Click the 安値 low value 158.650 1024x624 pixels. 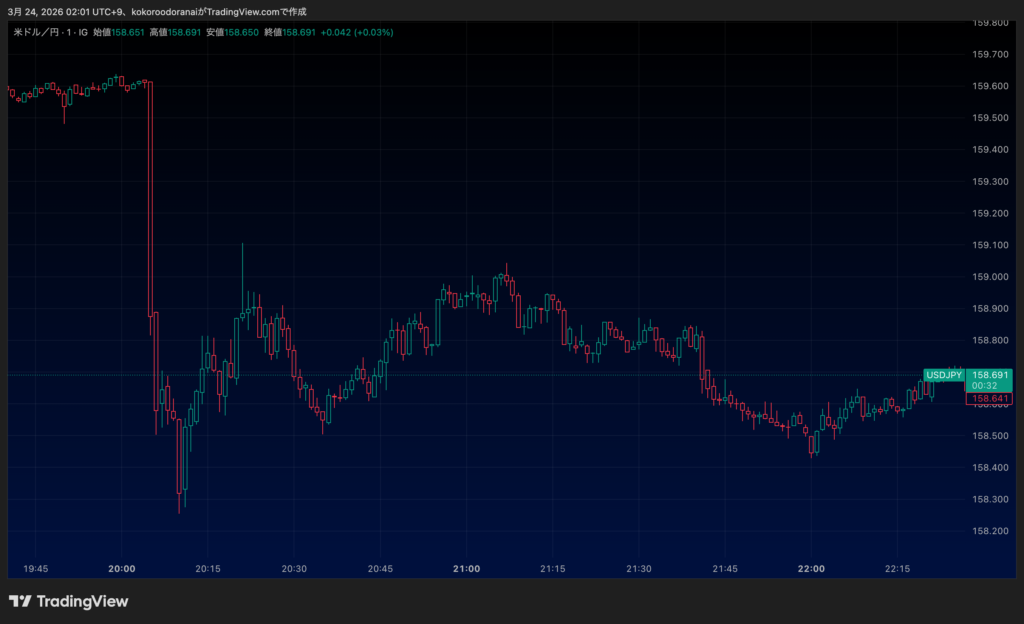(x=241, y=32)
